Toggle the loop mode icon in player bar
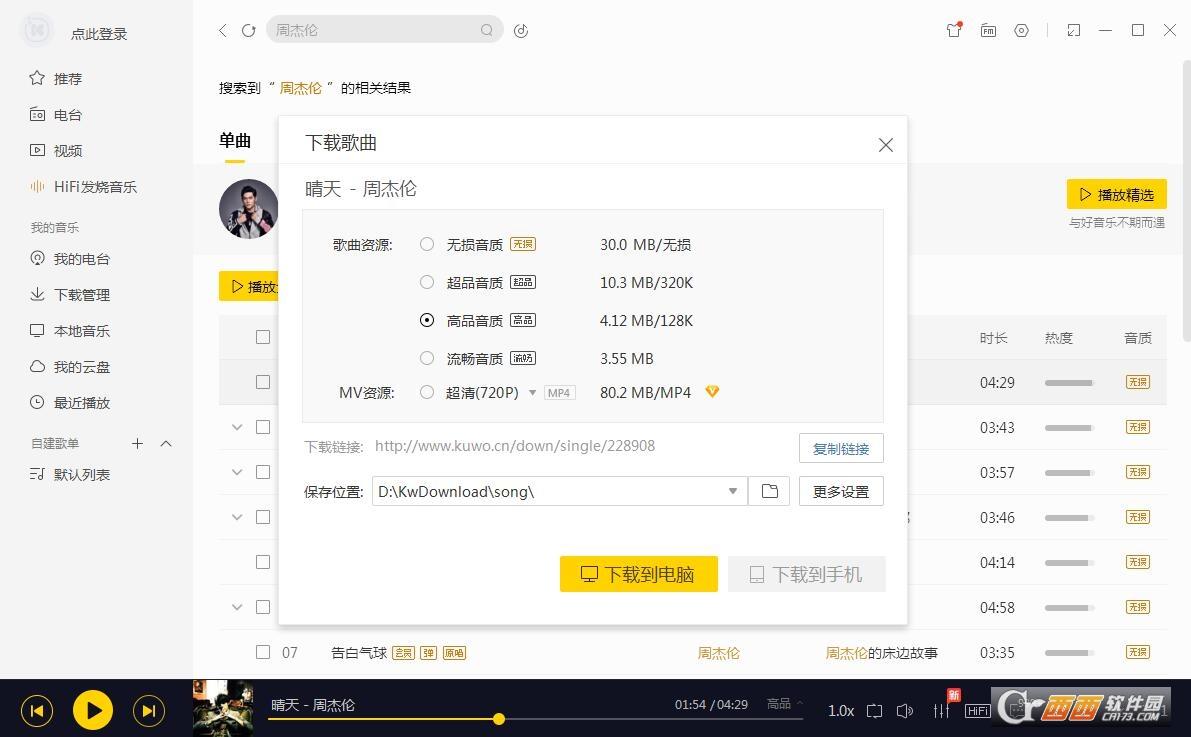 875,711
